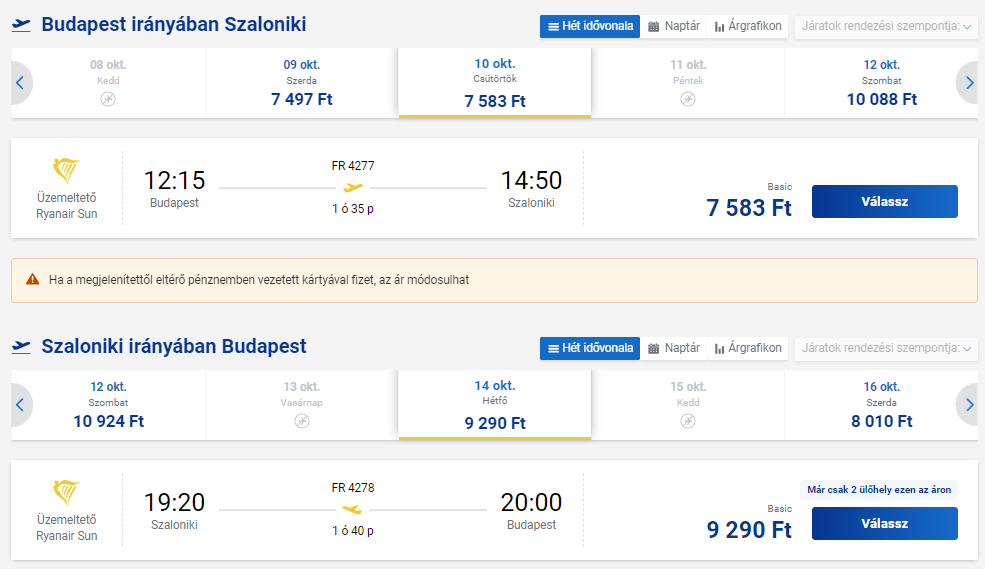Select Hét idővonala view for return flights
Viewport: 985px width, 569px height.
(590, 348)
